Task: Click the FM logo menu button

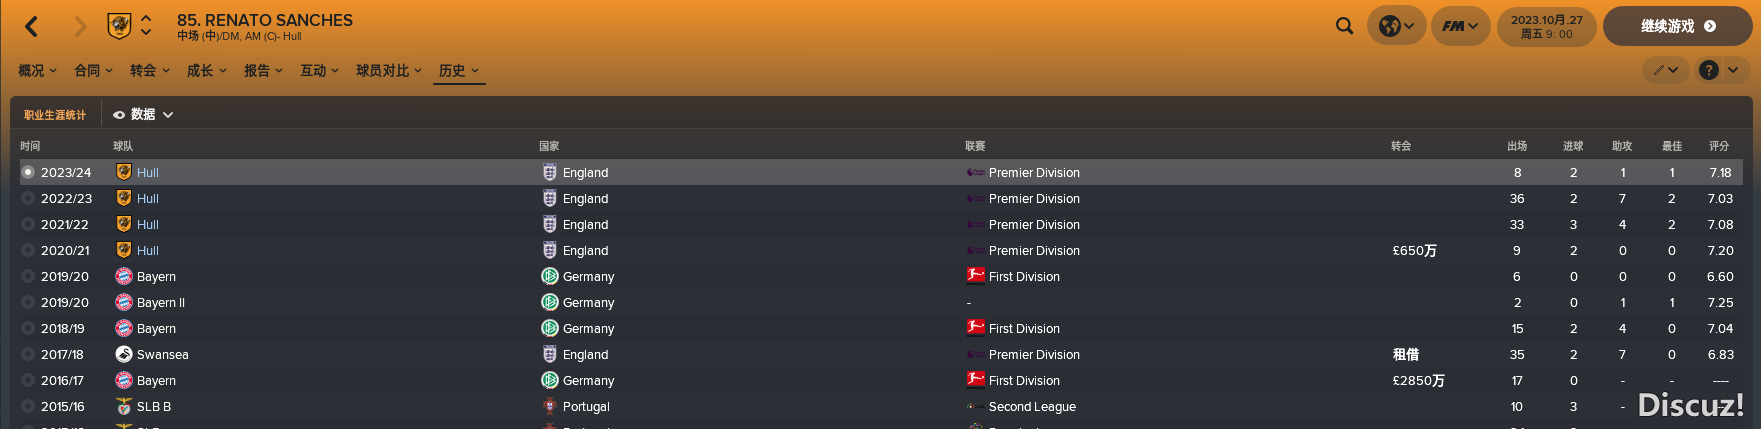Action: pyautogui.click(x=1460, y=26)
